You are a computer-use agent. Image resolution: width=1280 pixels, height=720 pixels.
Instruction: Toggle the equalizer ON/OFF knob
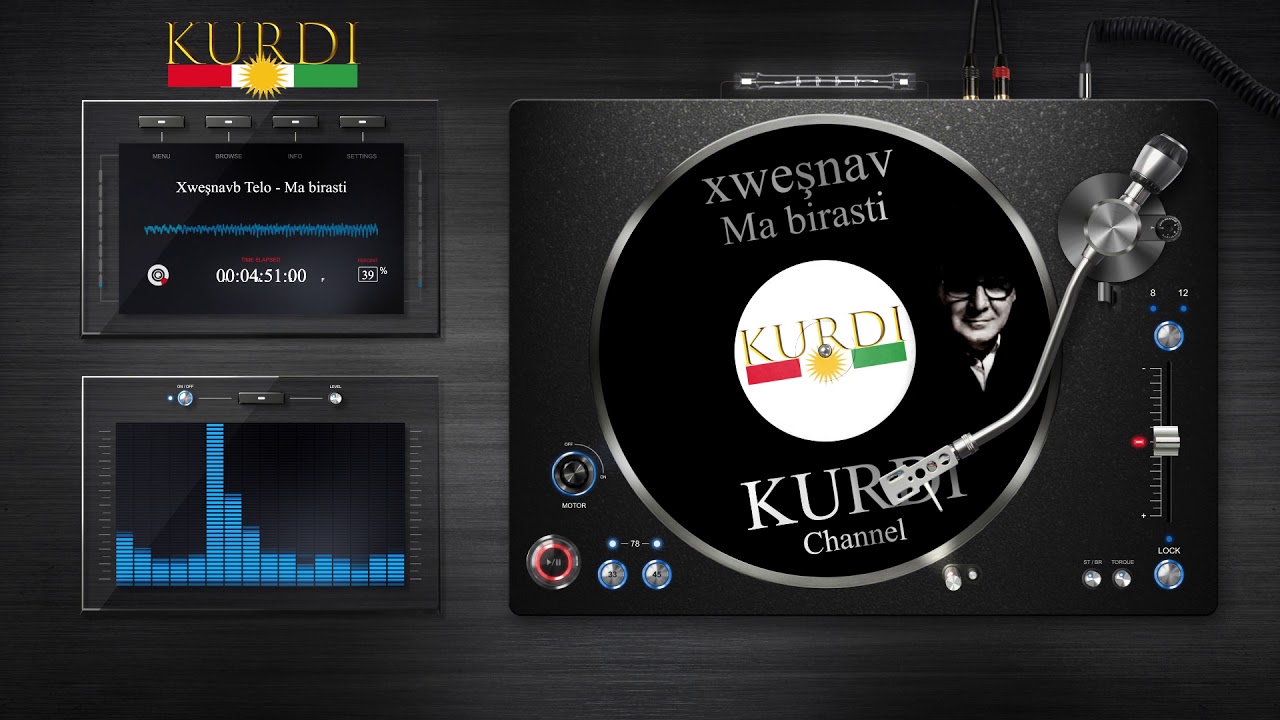tap(185, 398)
